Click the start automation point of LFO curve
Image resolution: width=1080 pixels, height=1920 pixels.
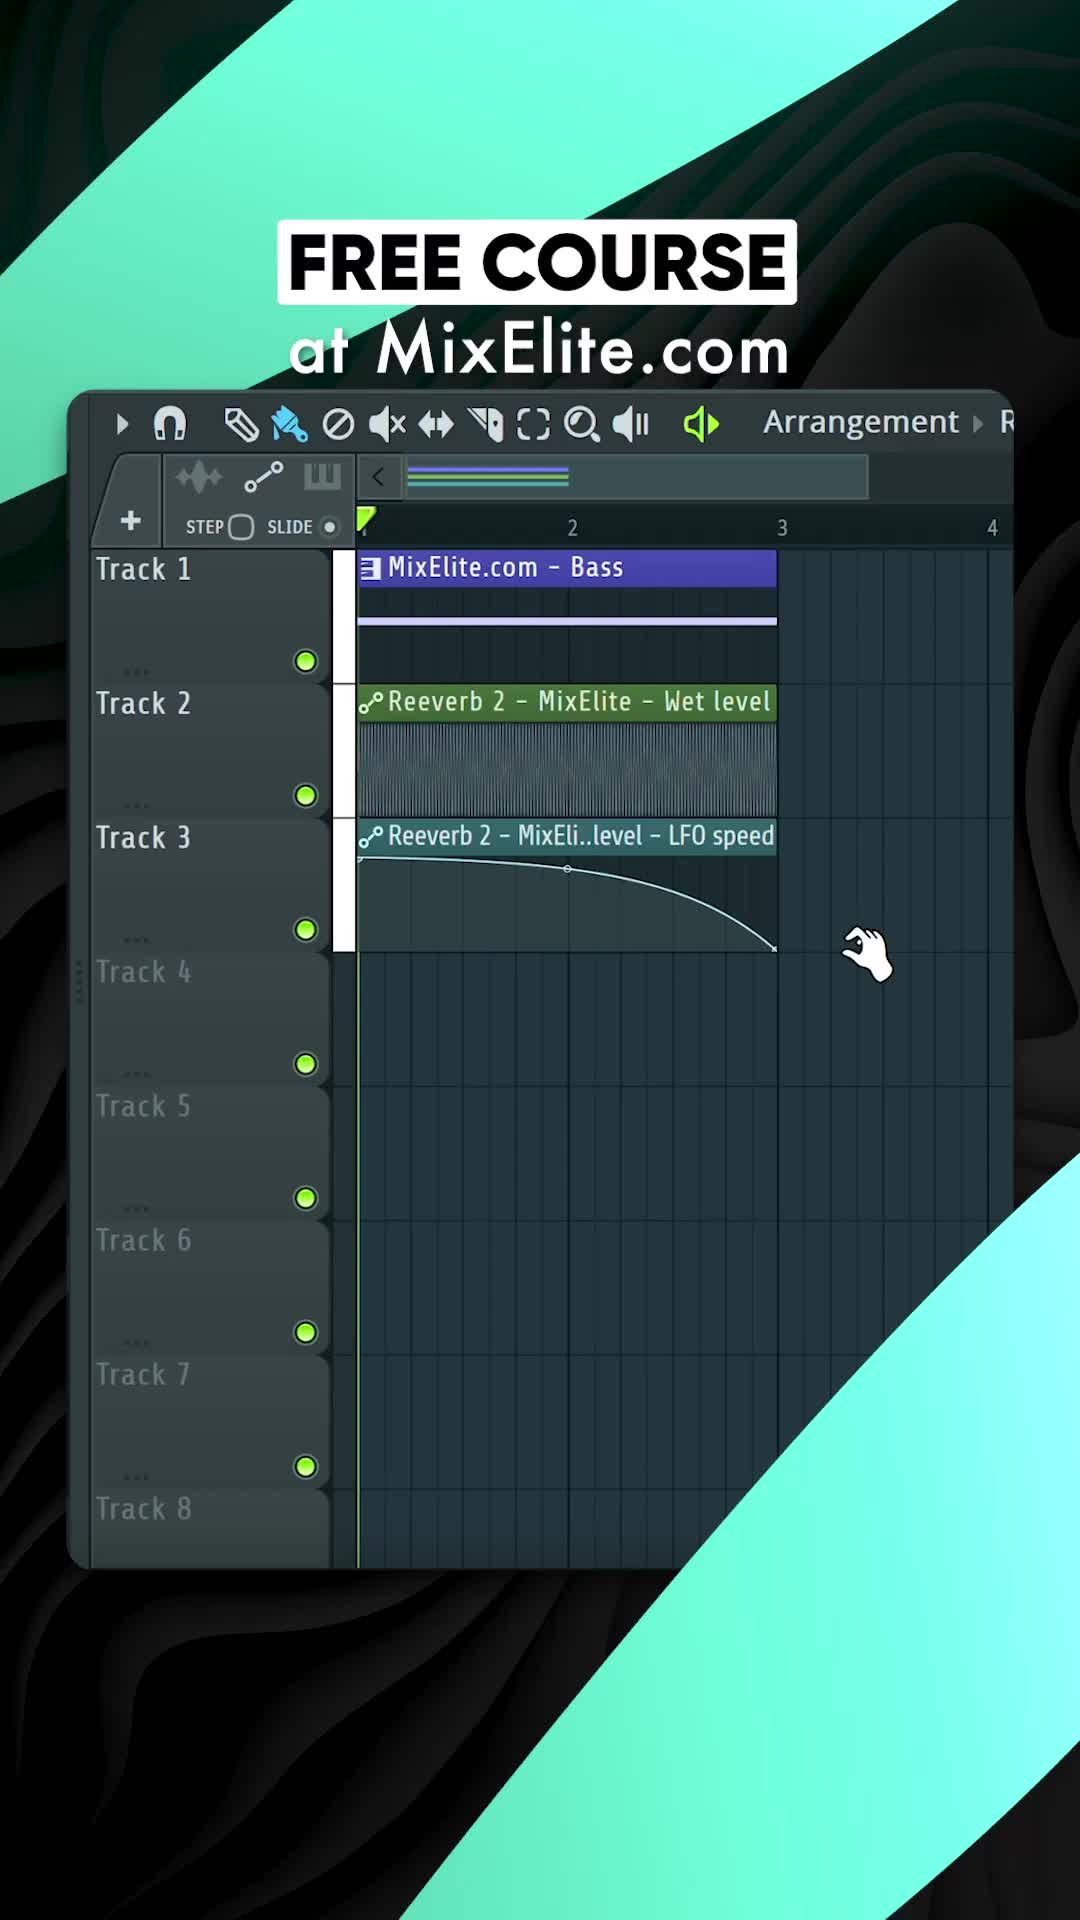[360, 859]
